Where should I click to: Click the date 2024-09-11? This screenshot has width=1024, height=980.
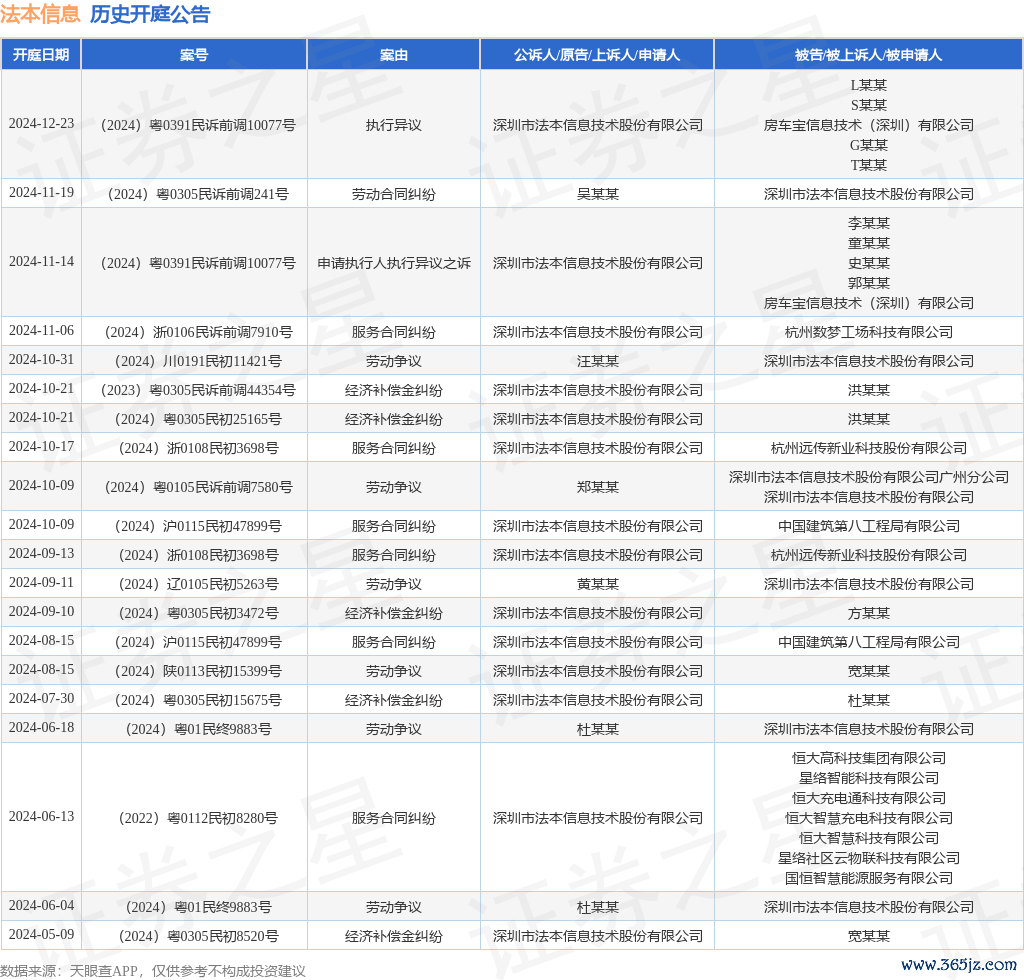tap(41, 582)
